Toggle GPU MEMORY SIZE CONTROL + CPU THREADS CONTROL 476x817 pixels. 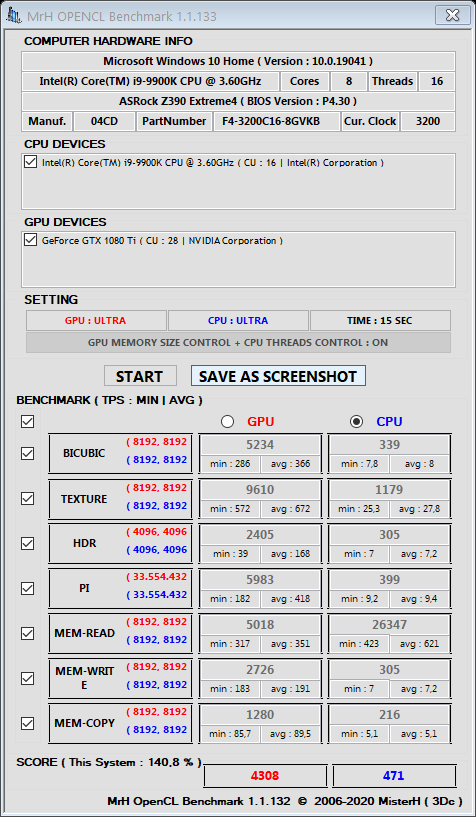(x=238, y=342)
